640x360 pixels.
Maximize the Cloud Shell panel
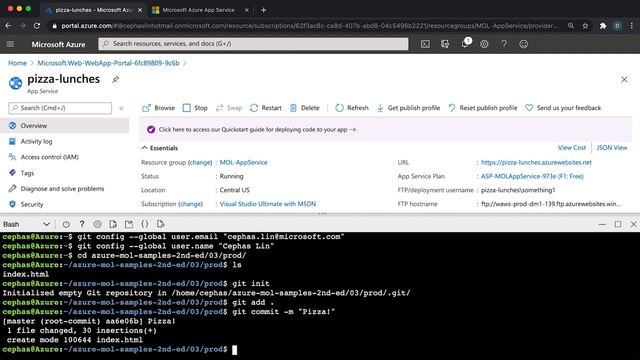pyautogui.click(x=618, y=224)
